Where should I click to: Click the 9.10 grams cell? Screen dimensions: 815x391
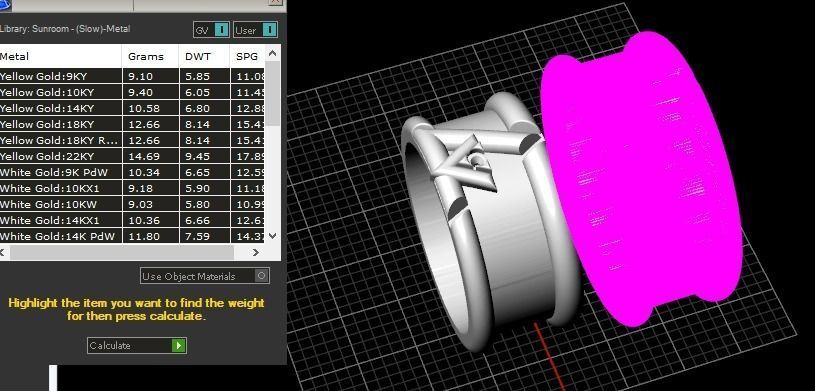150,76
